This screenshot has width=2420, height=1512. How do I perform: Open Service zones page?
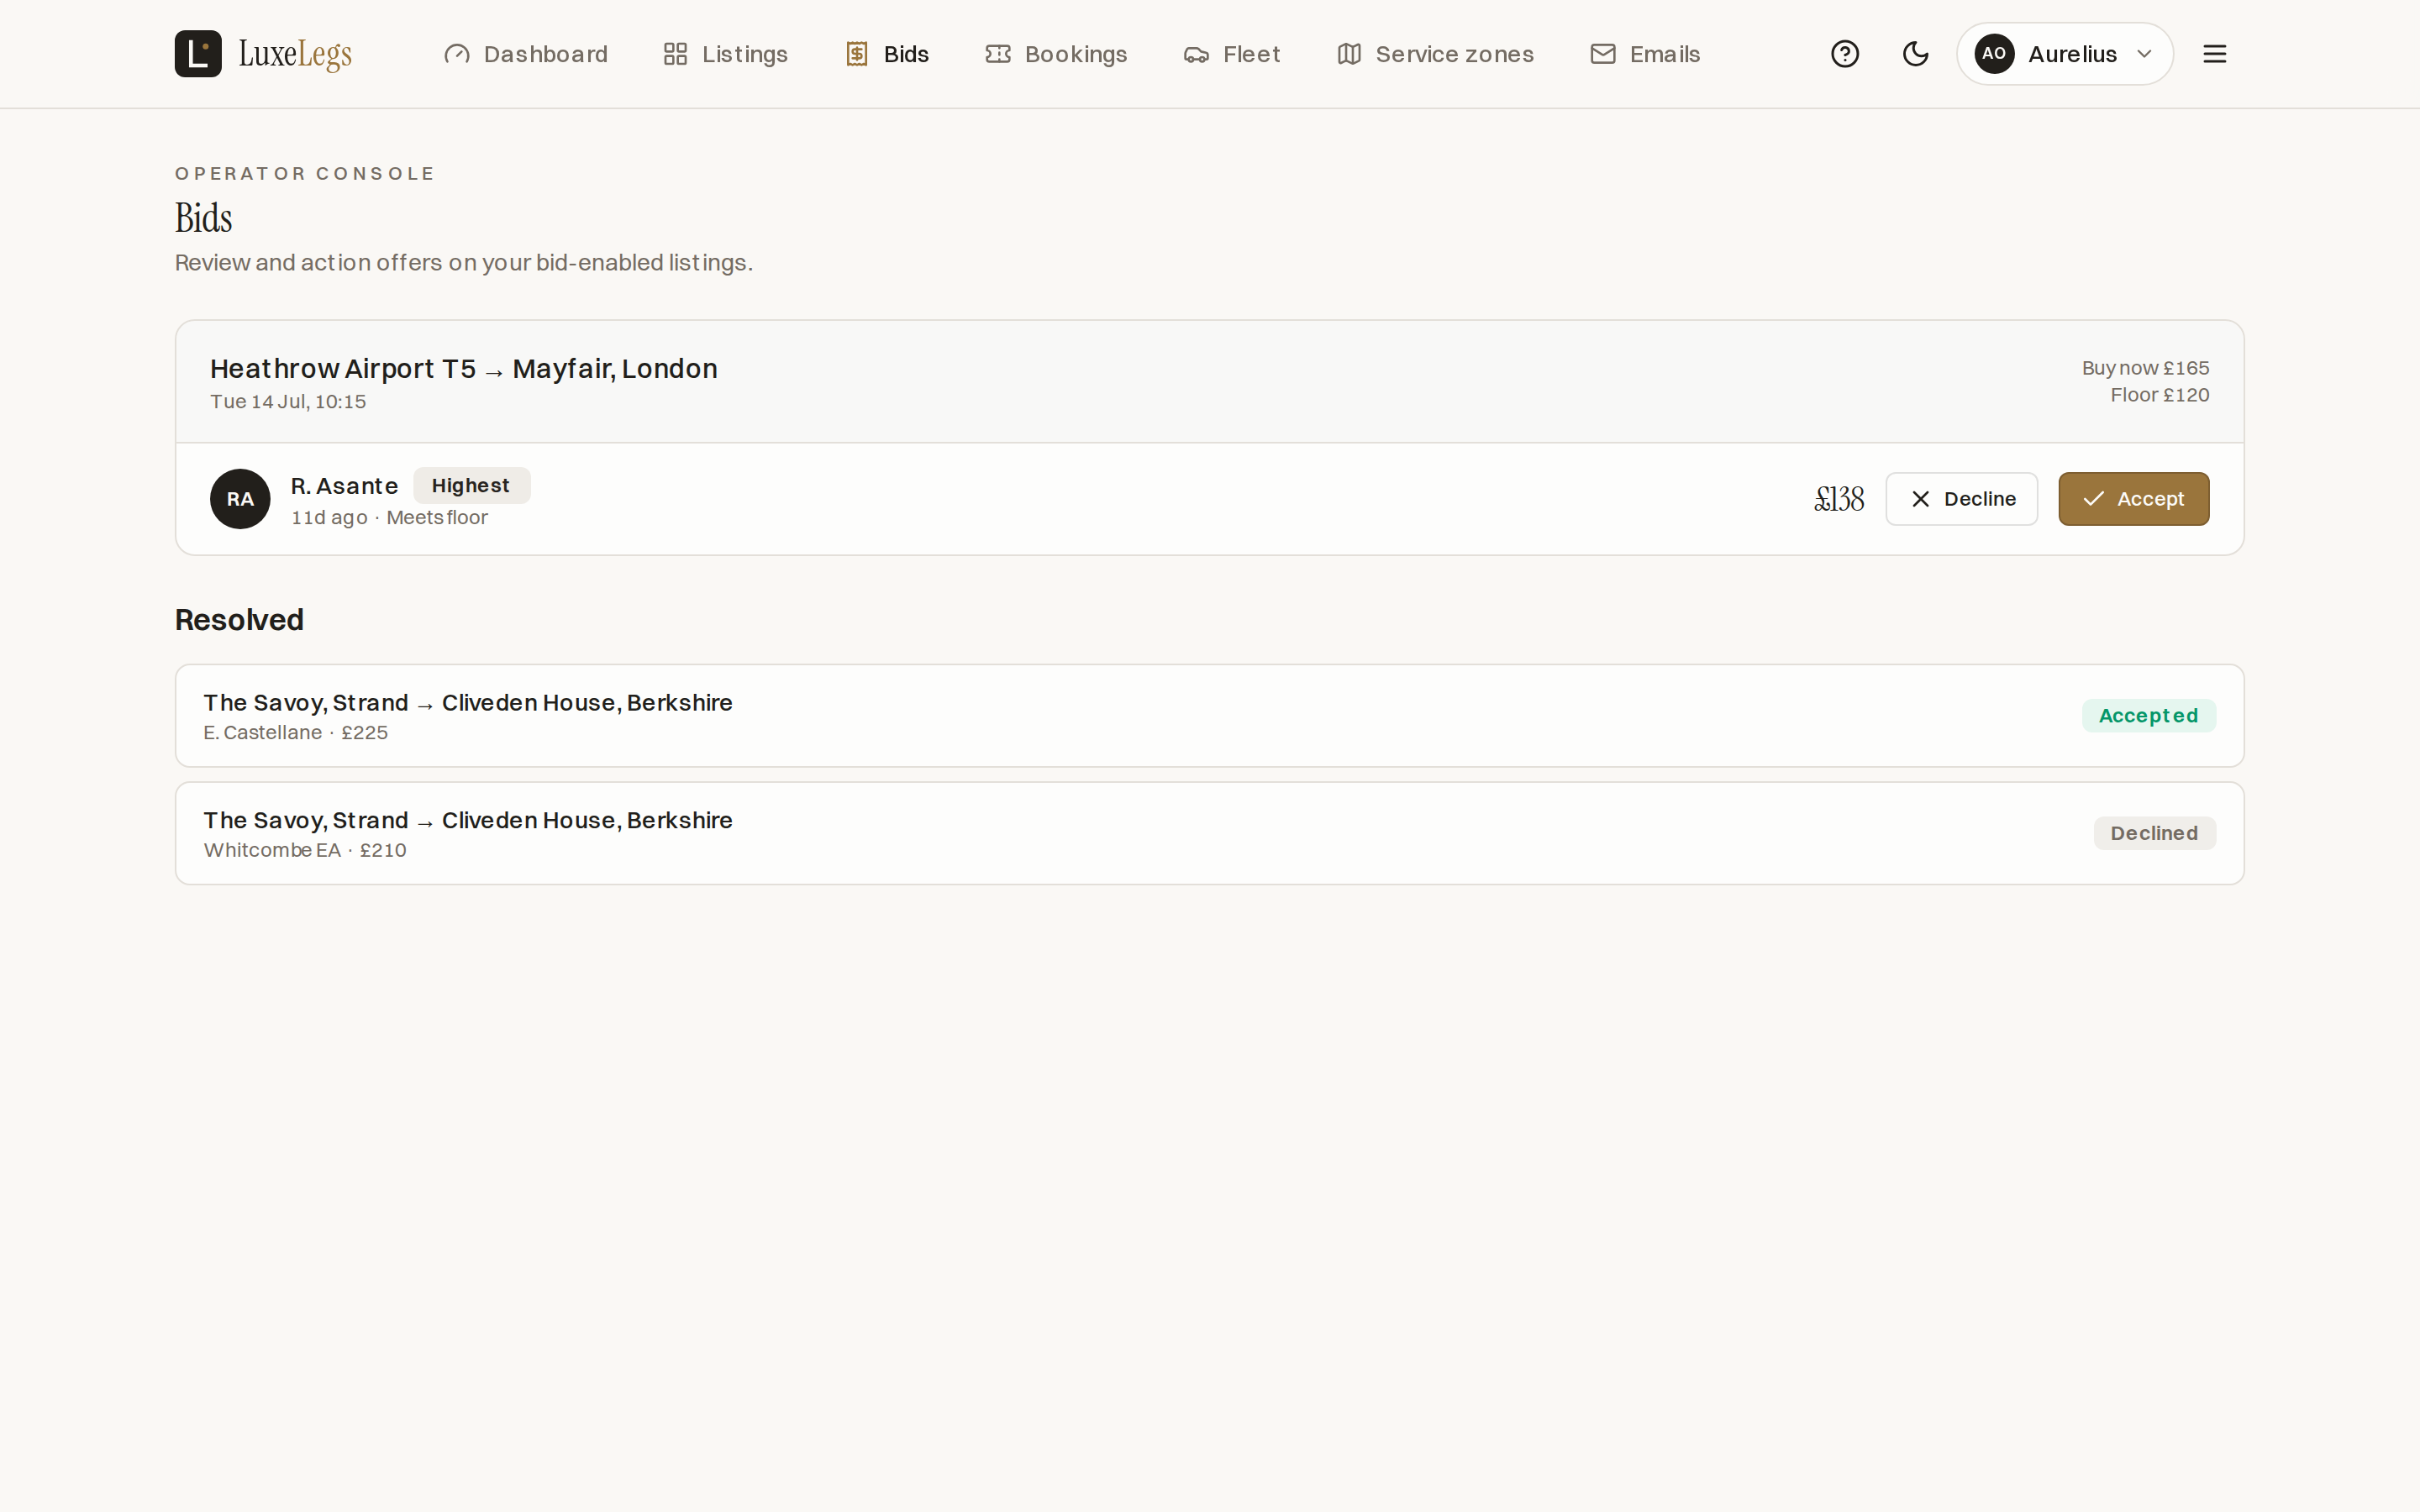tap(1435, 54)
